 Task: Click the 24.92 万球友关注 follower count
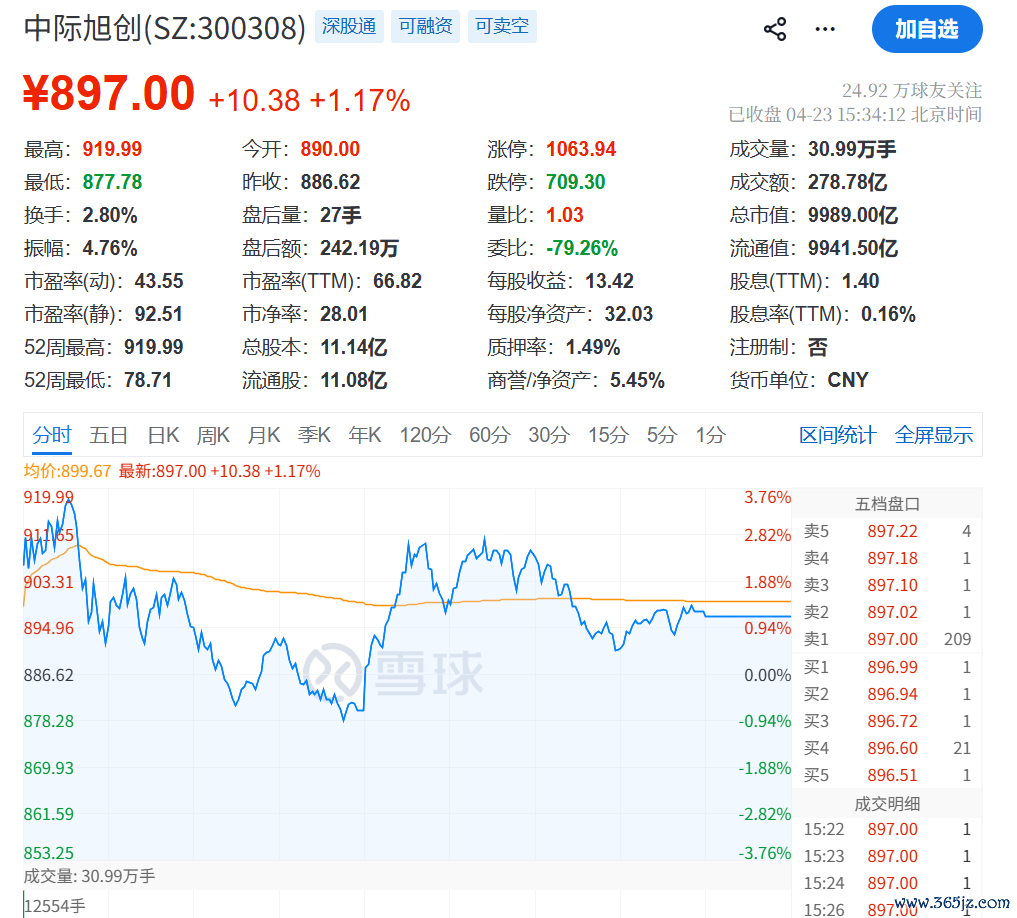(x=912, y=90)
